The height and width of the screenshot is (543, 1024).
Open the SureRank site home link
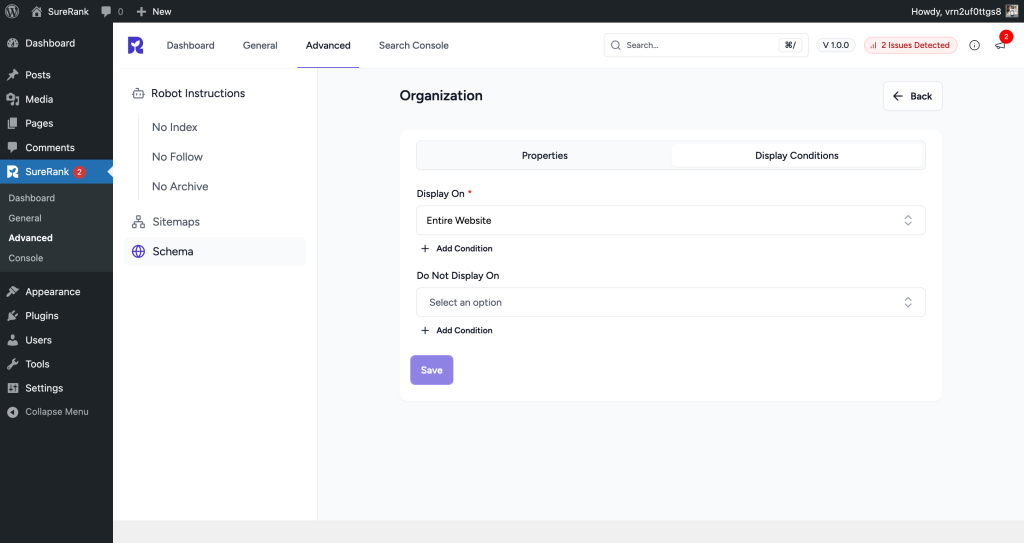click(x=60, y=11)
